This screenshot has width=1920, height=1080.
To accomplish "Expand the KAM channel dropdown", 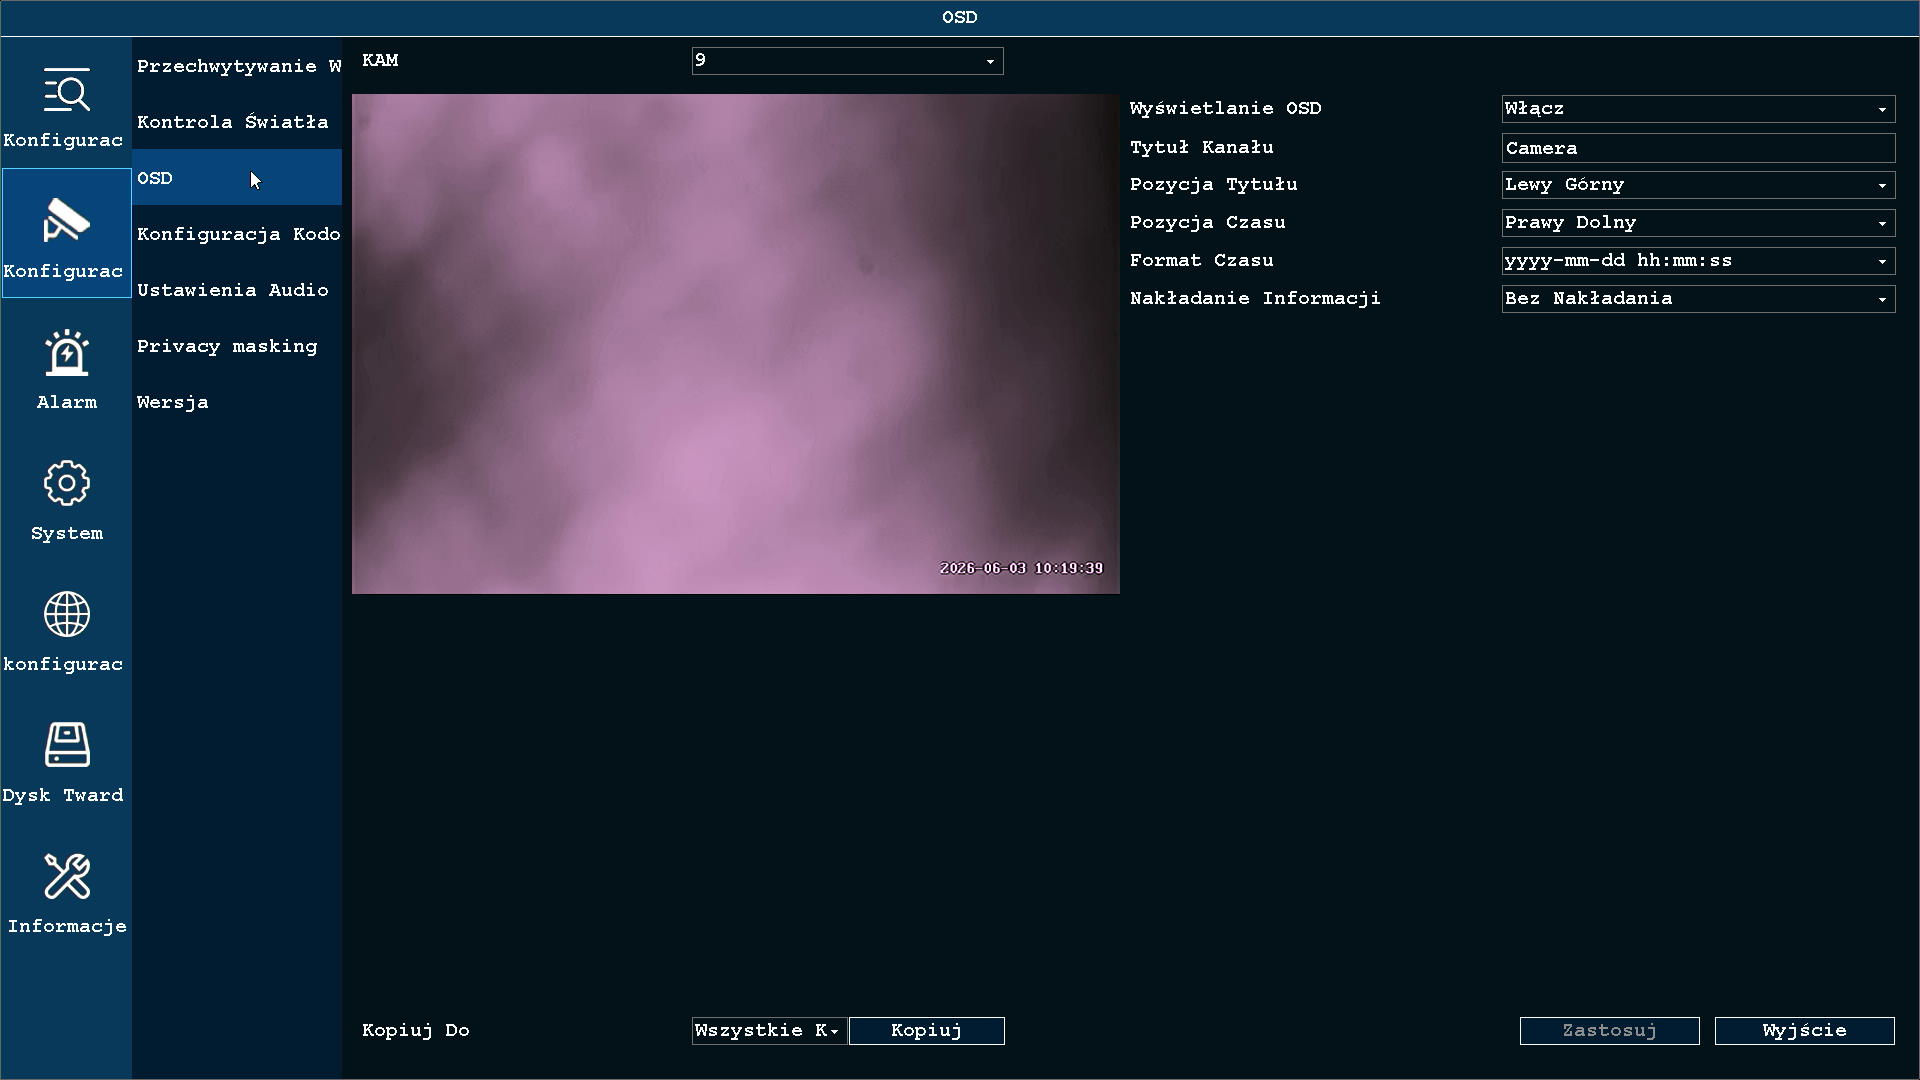I will (x=847, y=61).
